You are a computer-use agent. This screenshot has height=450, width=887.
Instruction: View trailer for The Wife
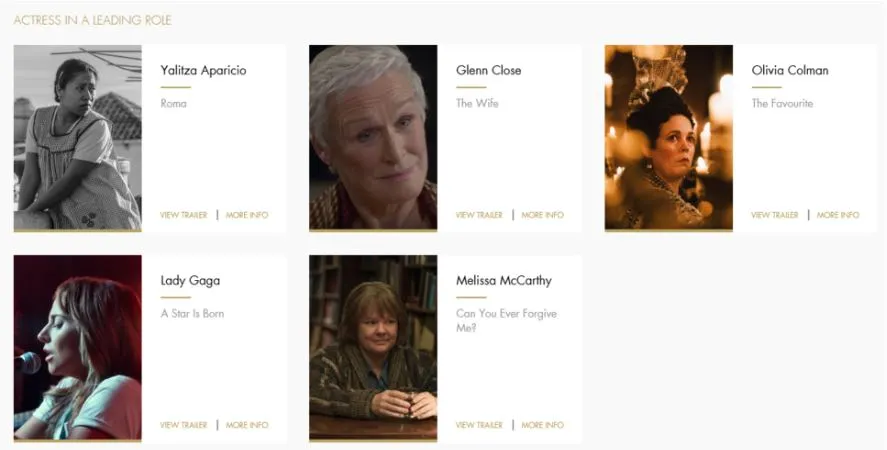(479, 215)
